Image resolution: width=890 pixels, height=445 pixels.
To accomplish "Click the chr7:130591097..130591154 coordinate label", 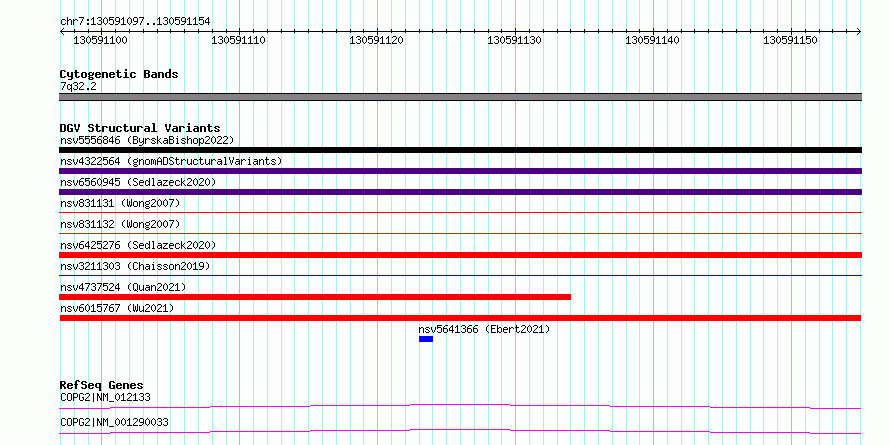I will click(135, 22).
